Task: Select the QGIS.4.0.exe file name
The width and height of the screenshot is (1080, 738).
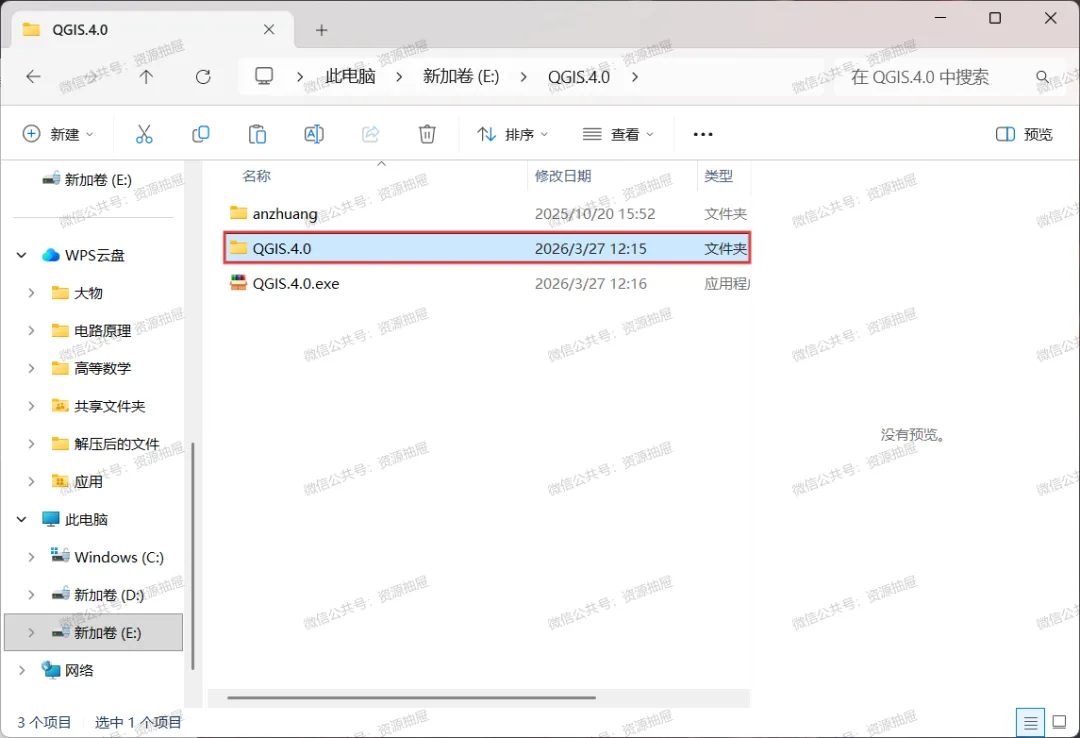Action: point(295,283)
